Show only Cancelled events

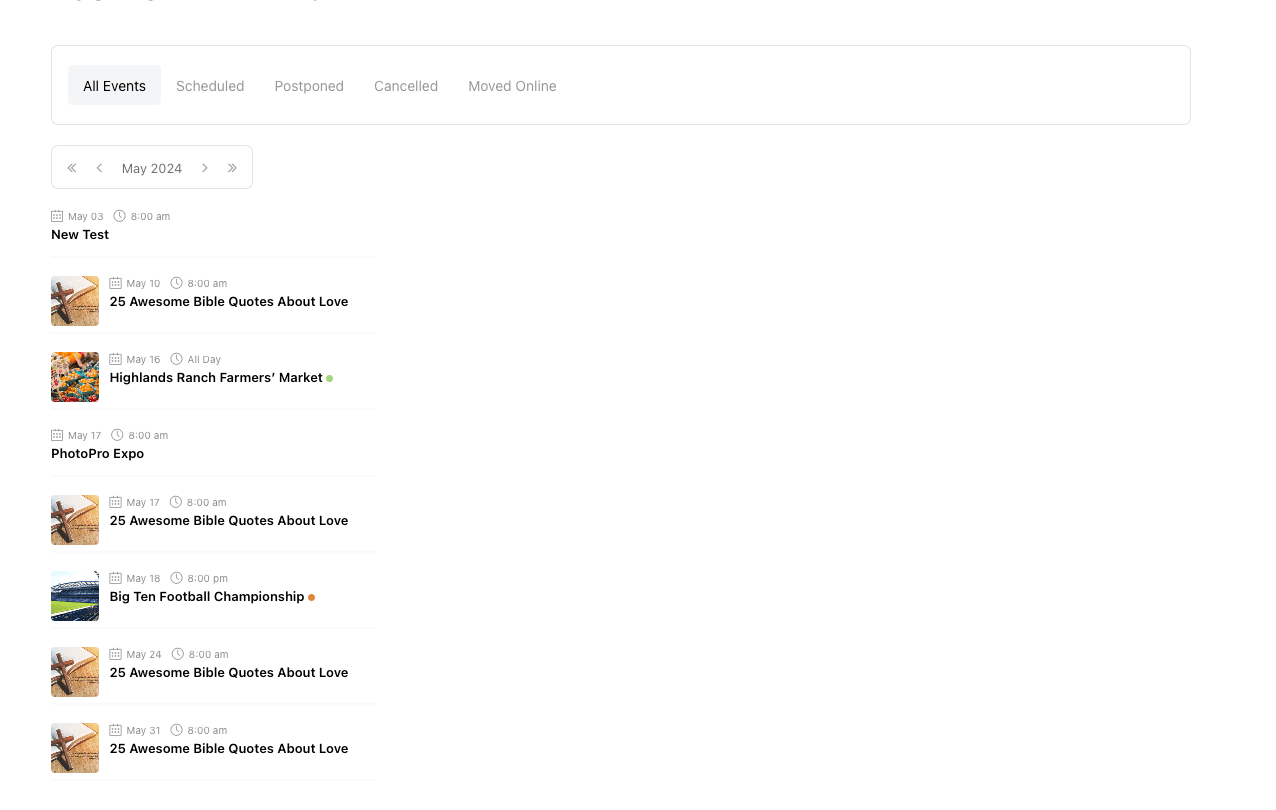[406, 86]
